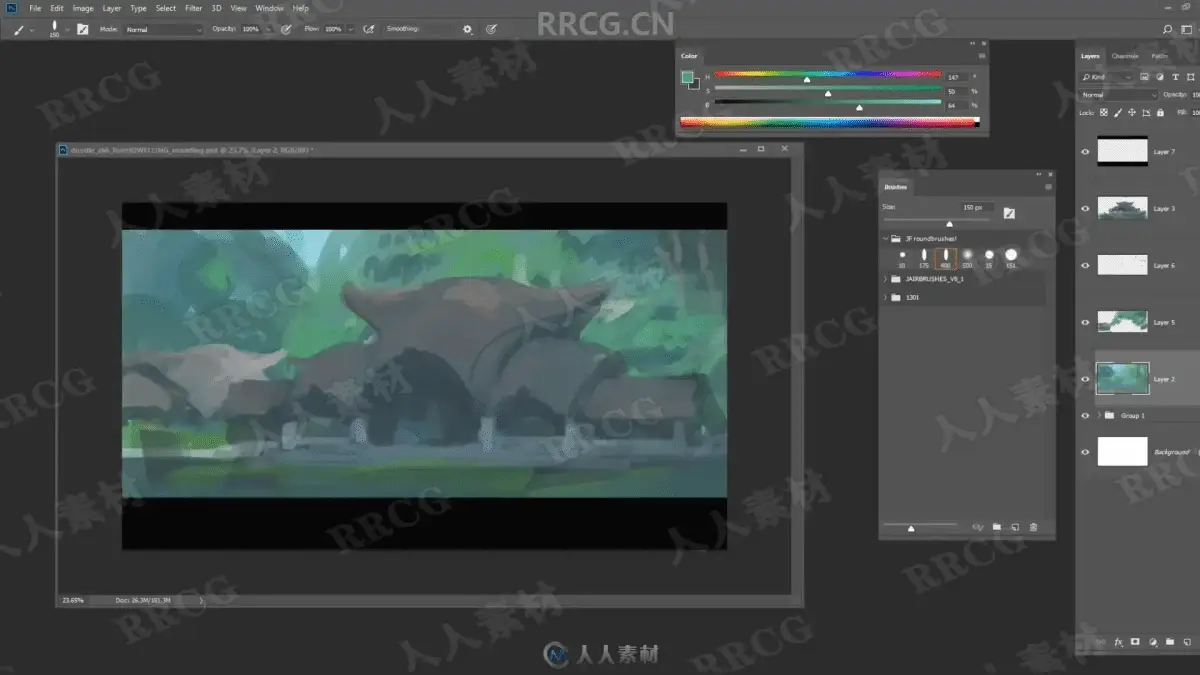
Task: Hide Layer 7 with eye icon
Action: [x=1086, y=151]
